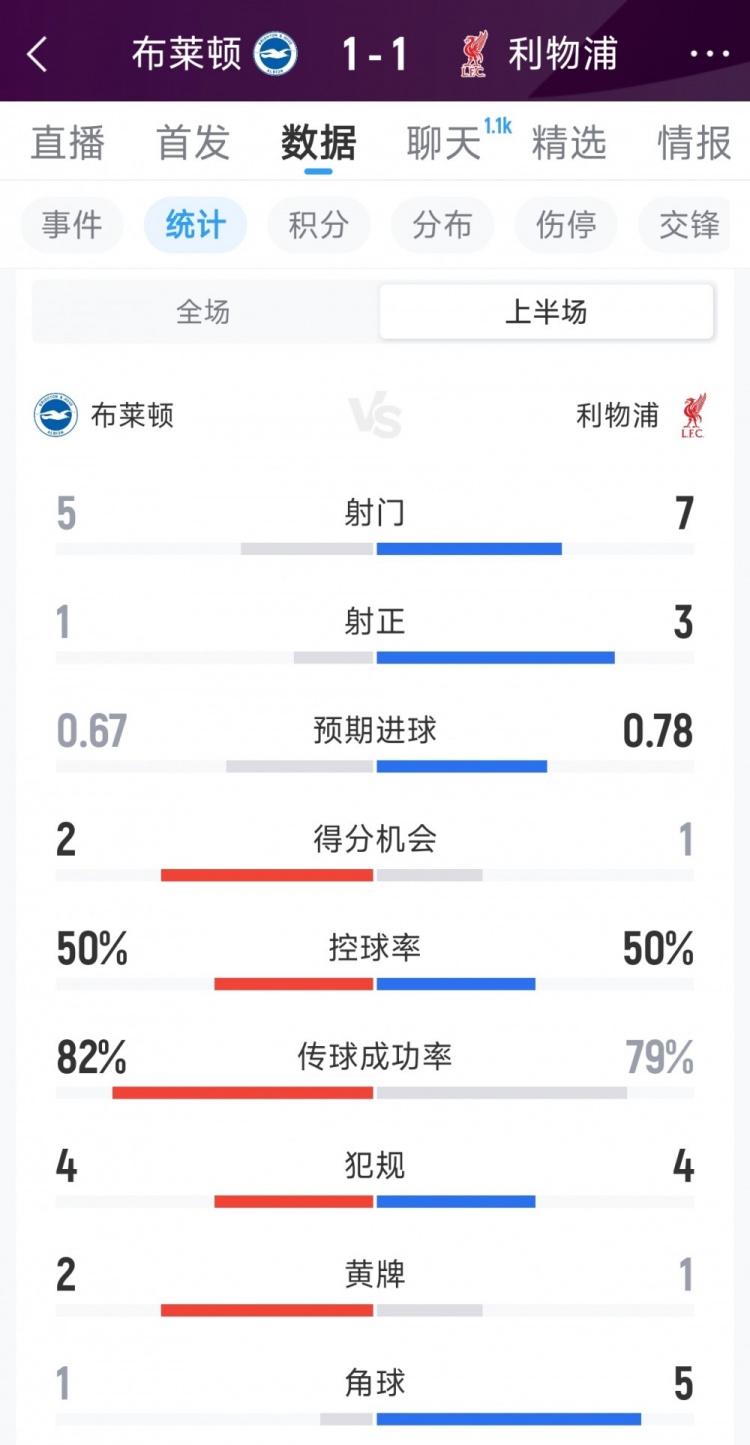Tap the 1 - 1 score

click(x=375, y=54)
